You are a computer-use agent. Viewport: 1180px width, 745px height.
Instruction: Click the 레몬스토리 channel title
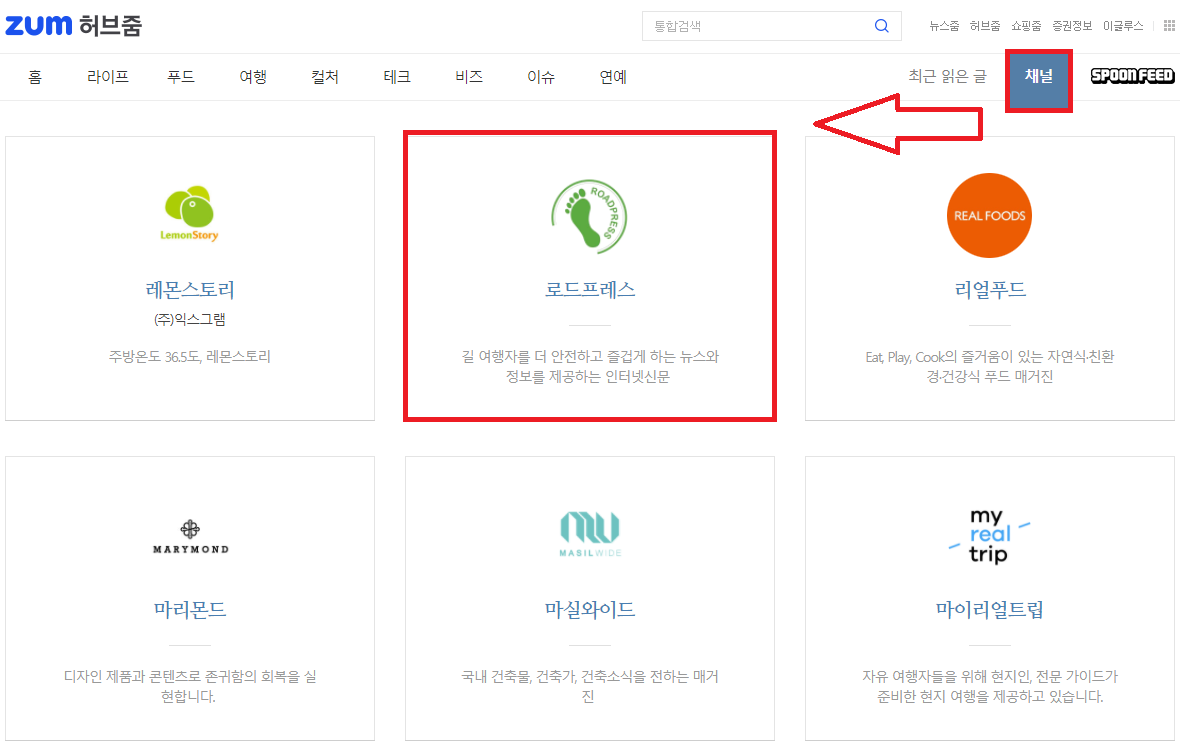pyautogui.click(x=190, y=290)
